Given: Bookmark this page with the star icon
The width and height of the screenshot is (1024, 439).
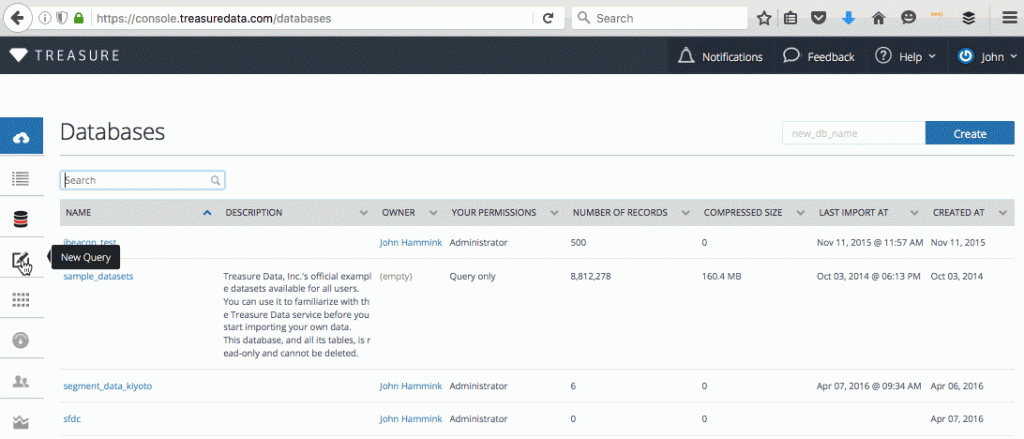Looking at the screenshot, I should coord(764,18).
